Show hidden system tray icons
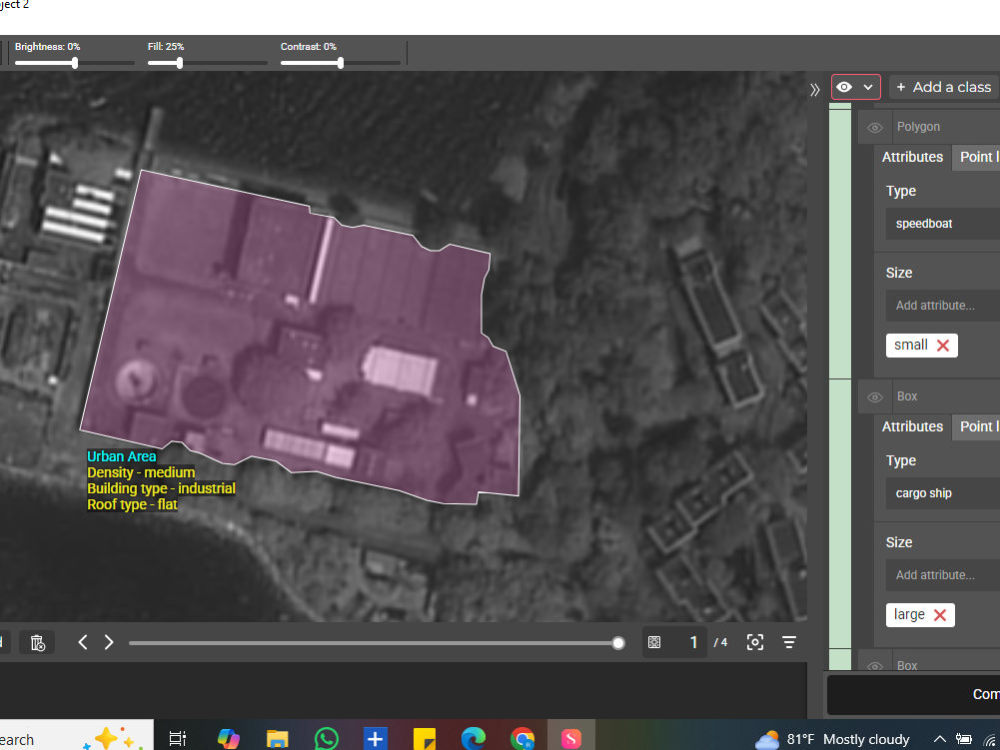This screenshot has width=1000, height=750. tap(939, 739)
